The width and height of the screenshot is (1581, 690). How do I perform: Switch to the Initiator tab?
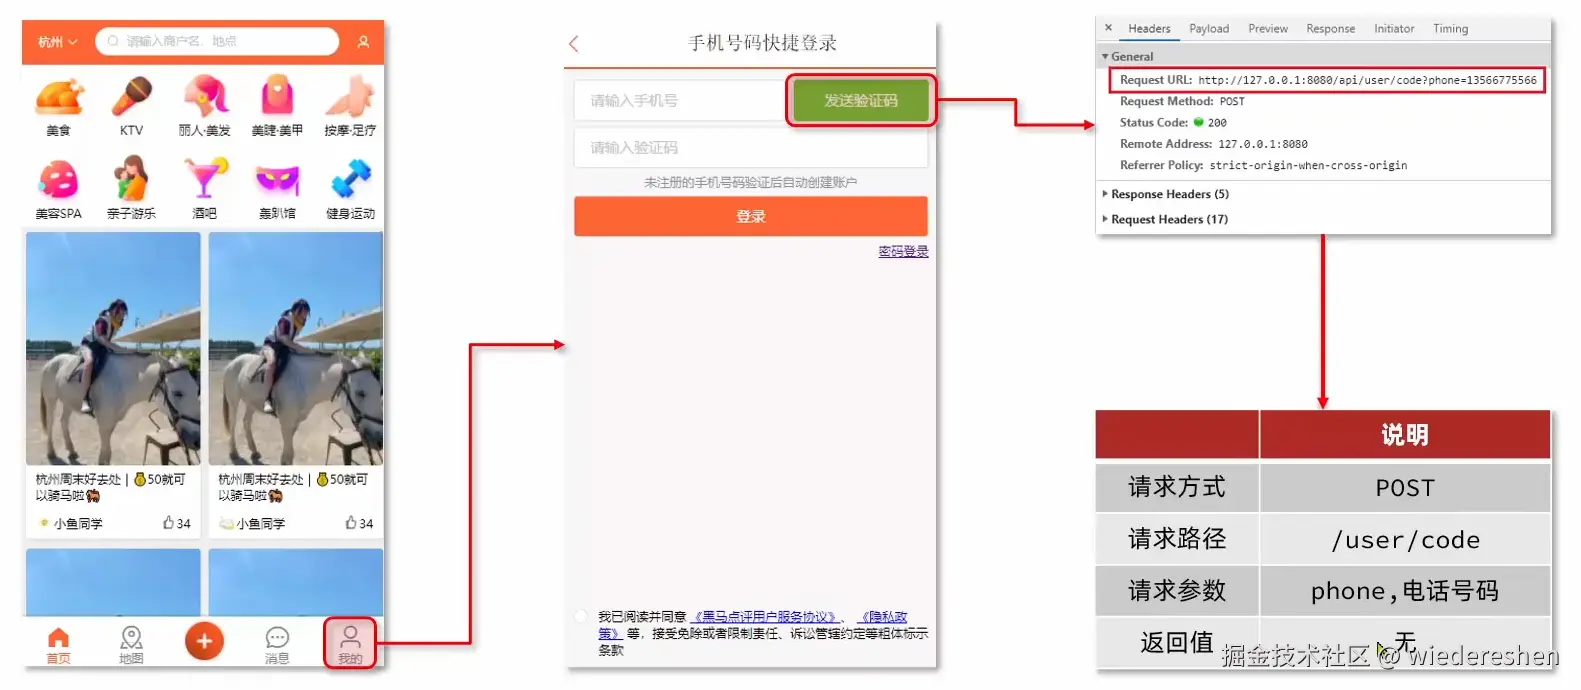click(x=1394, y=29)
